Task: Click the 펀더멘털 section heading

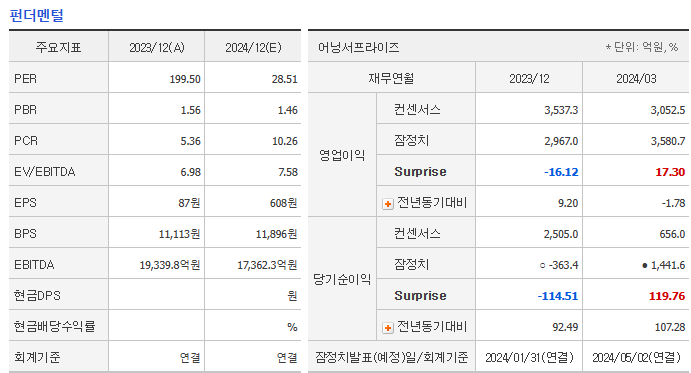Action: tap(37, 15)
